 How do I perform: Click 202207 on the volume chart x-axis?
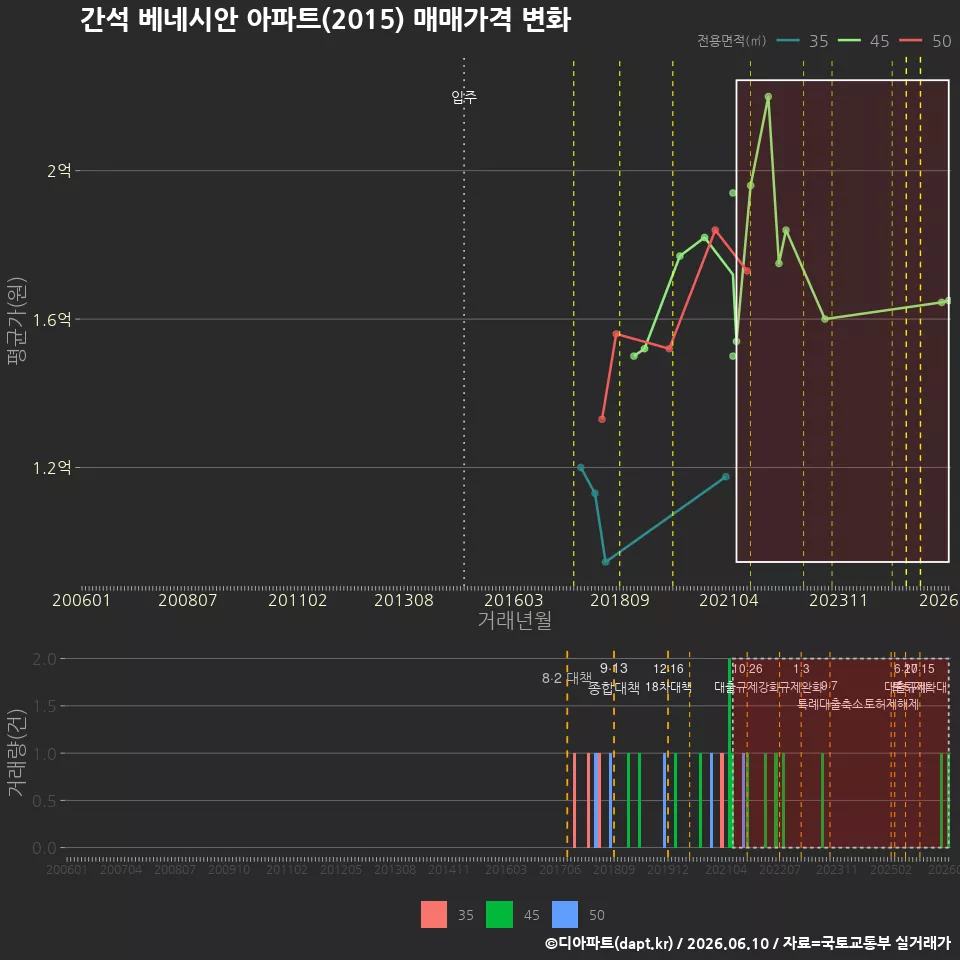click(x=779, y=869)
